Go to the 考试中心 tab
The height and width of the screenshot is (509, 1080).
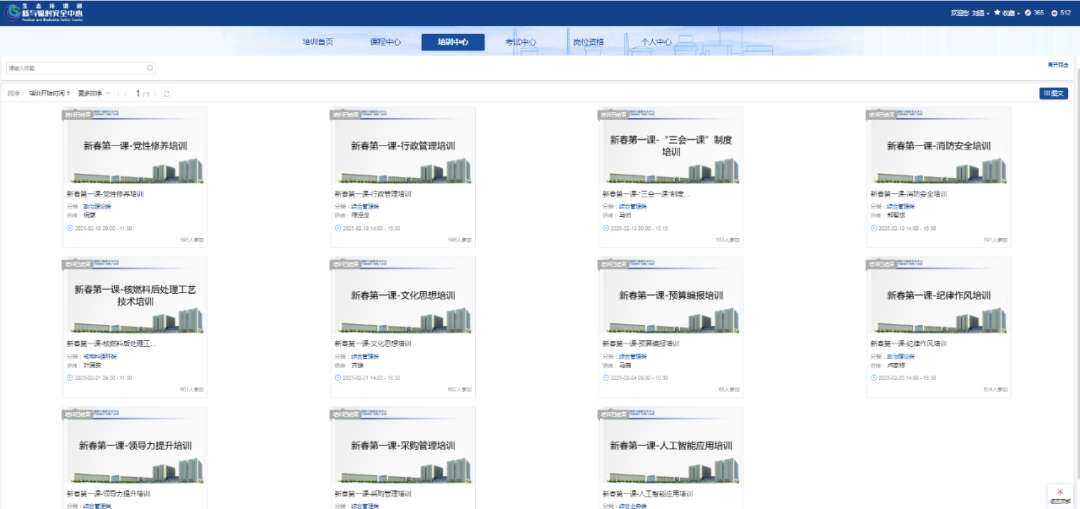[x=521, y=42]
